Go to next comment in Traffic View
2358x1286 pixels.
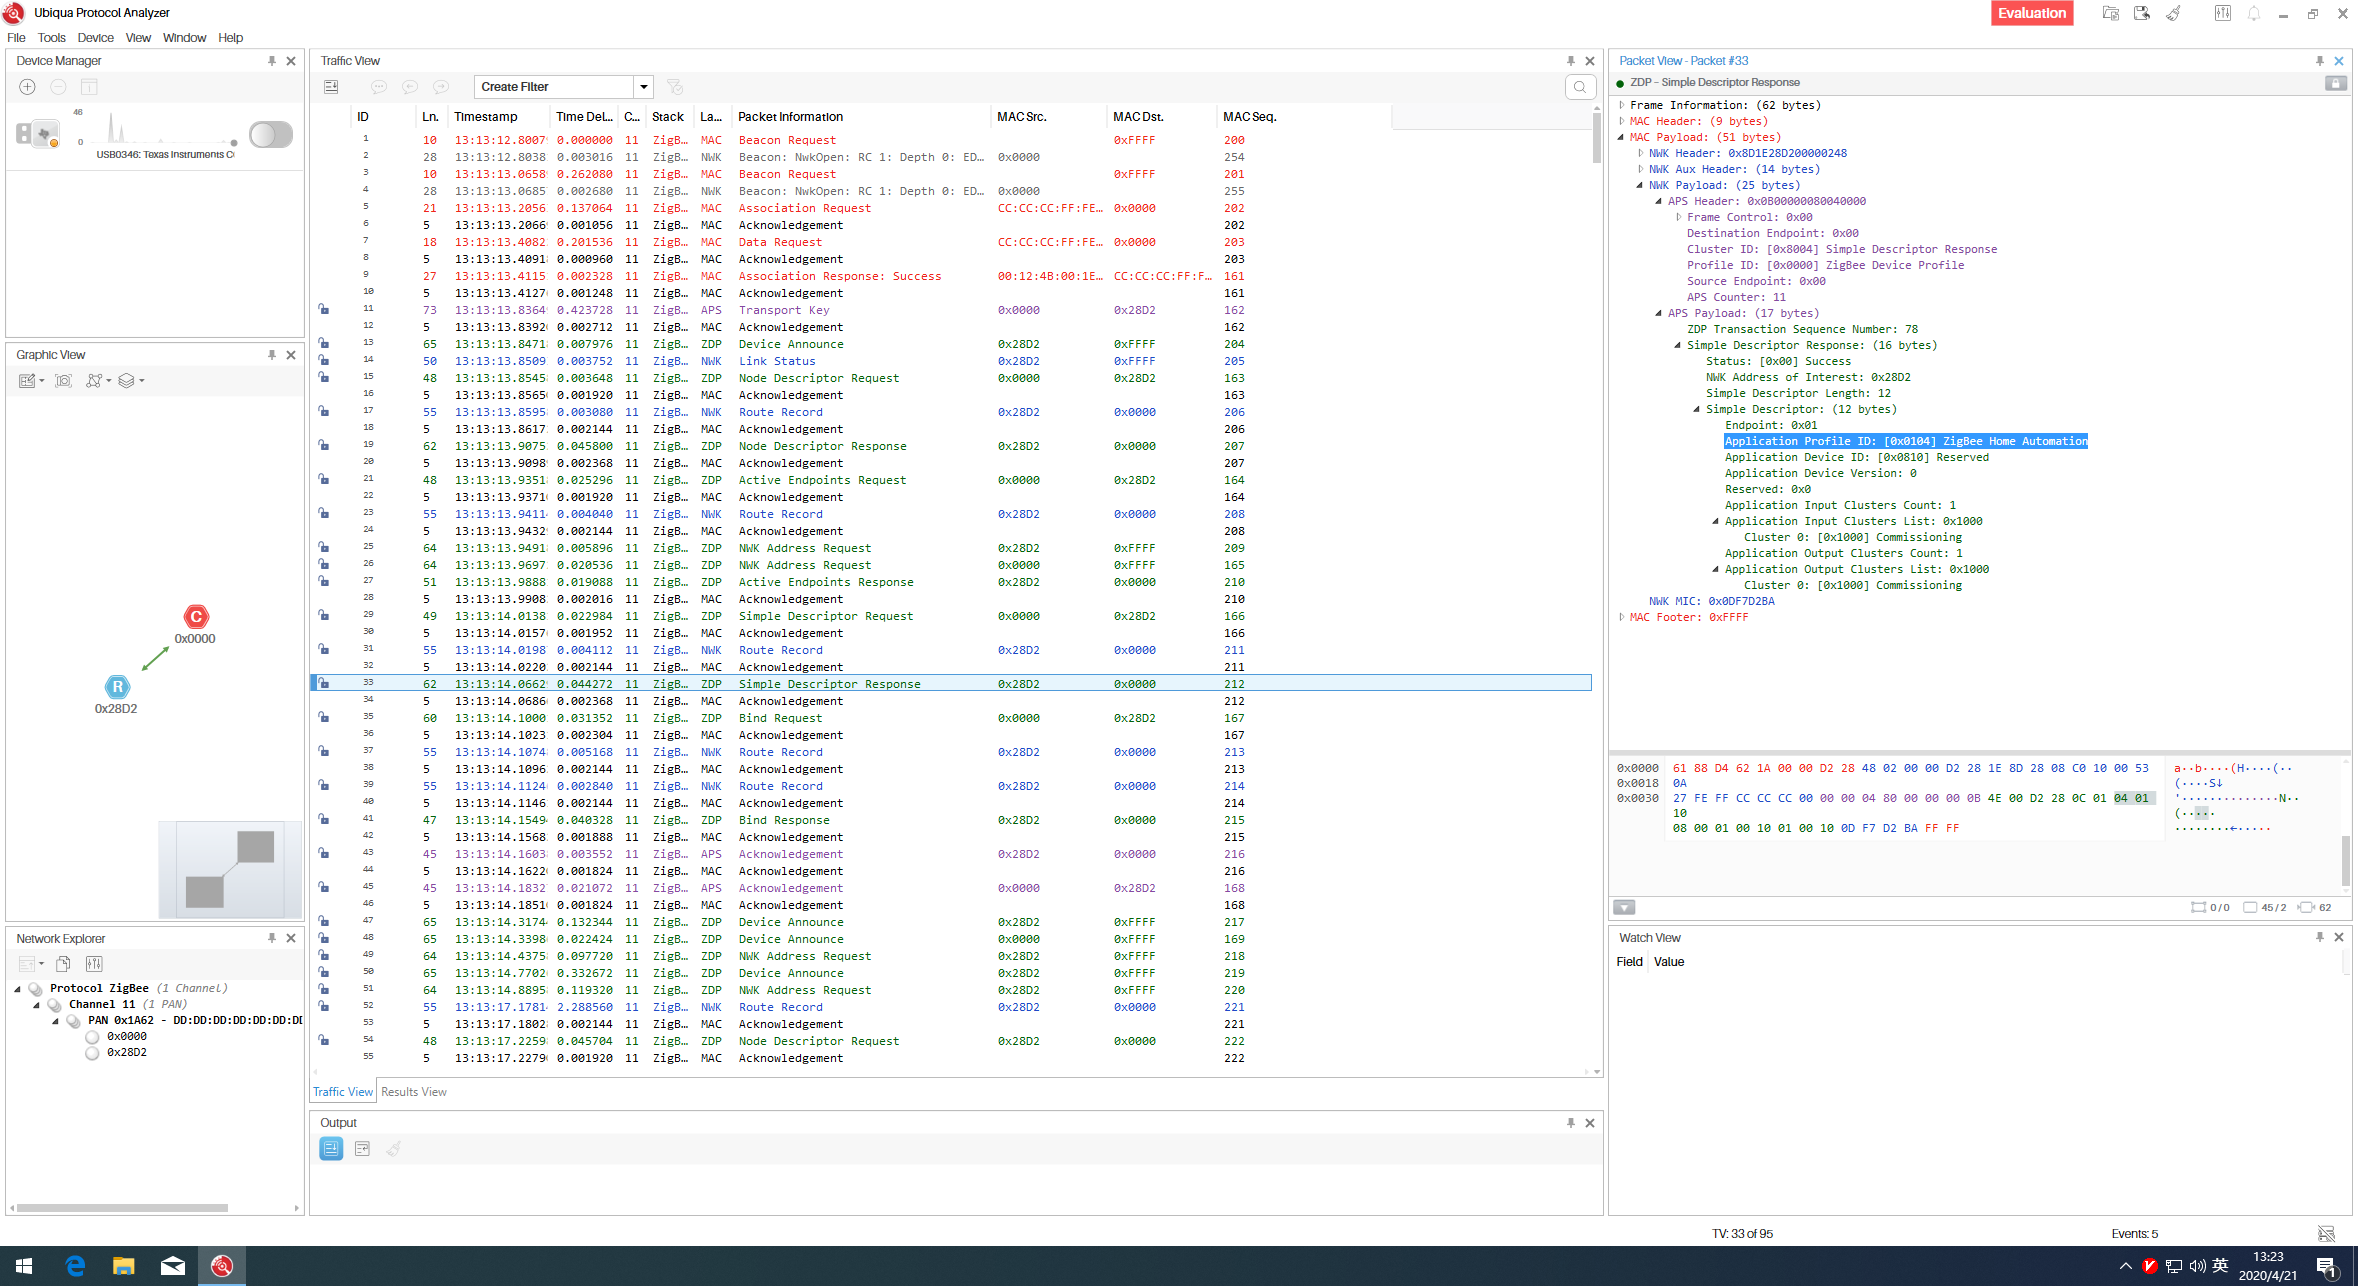441,87
